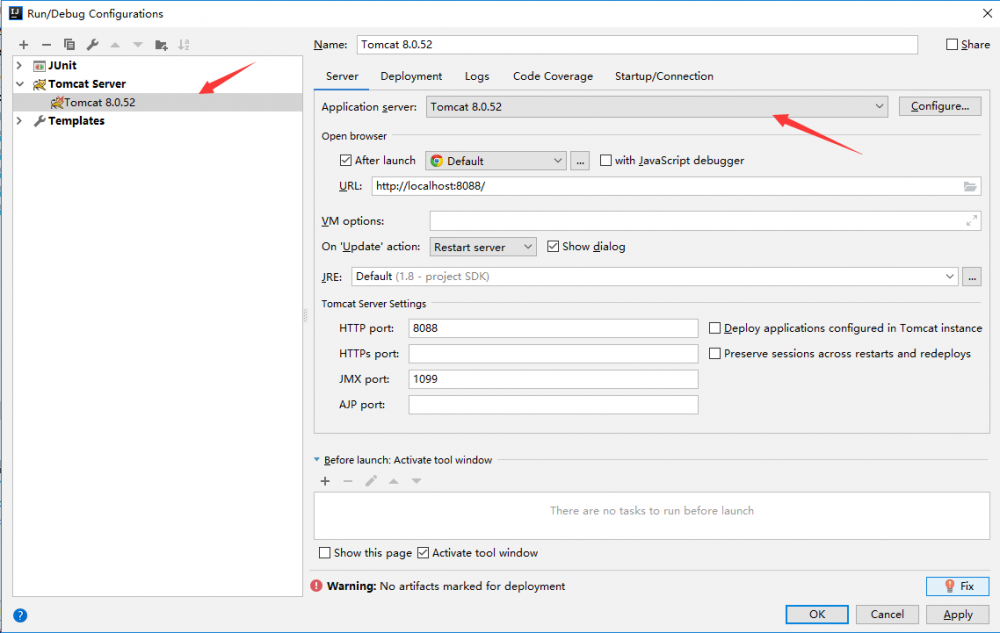Select the Templates tree label
Viewport: 1000px width, 633px height.
click(76, 120)
